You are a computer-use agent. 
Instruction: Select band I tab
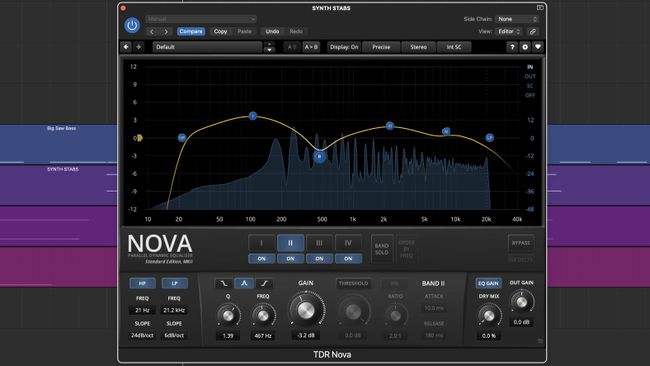pyautogui.click(x=262, y=243)
